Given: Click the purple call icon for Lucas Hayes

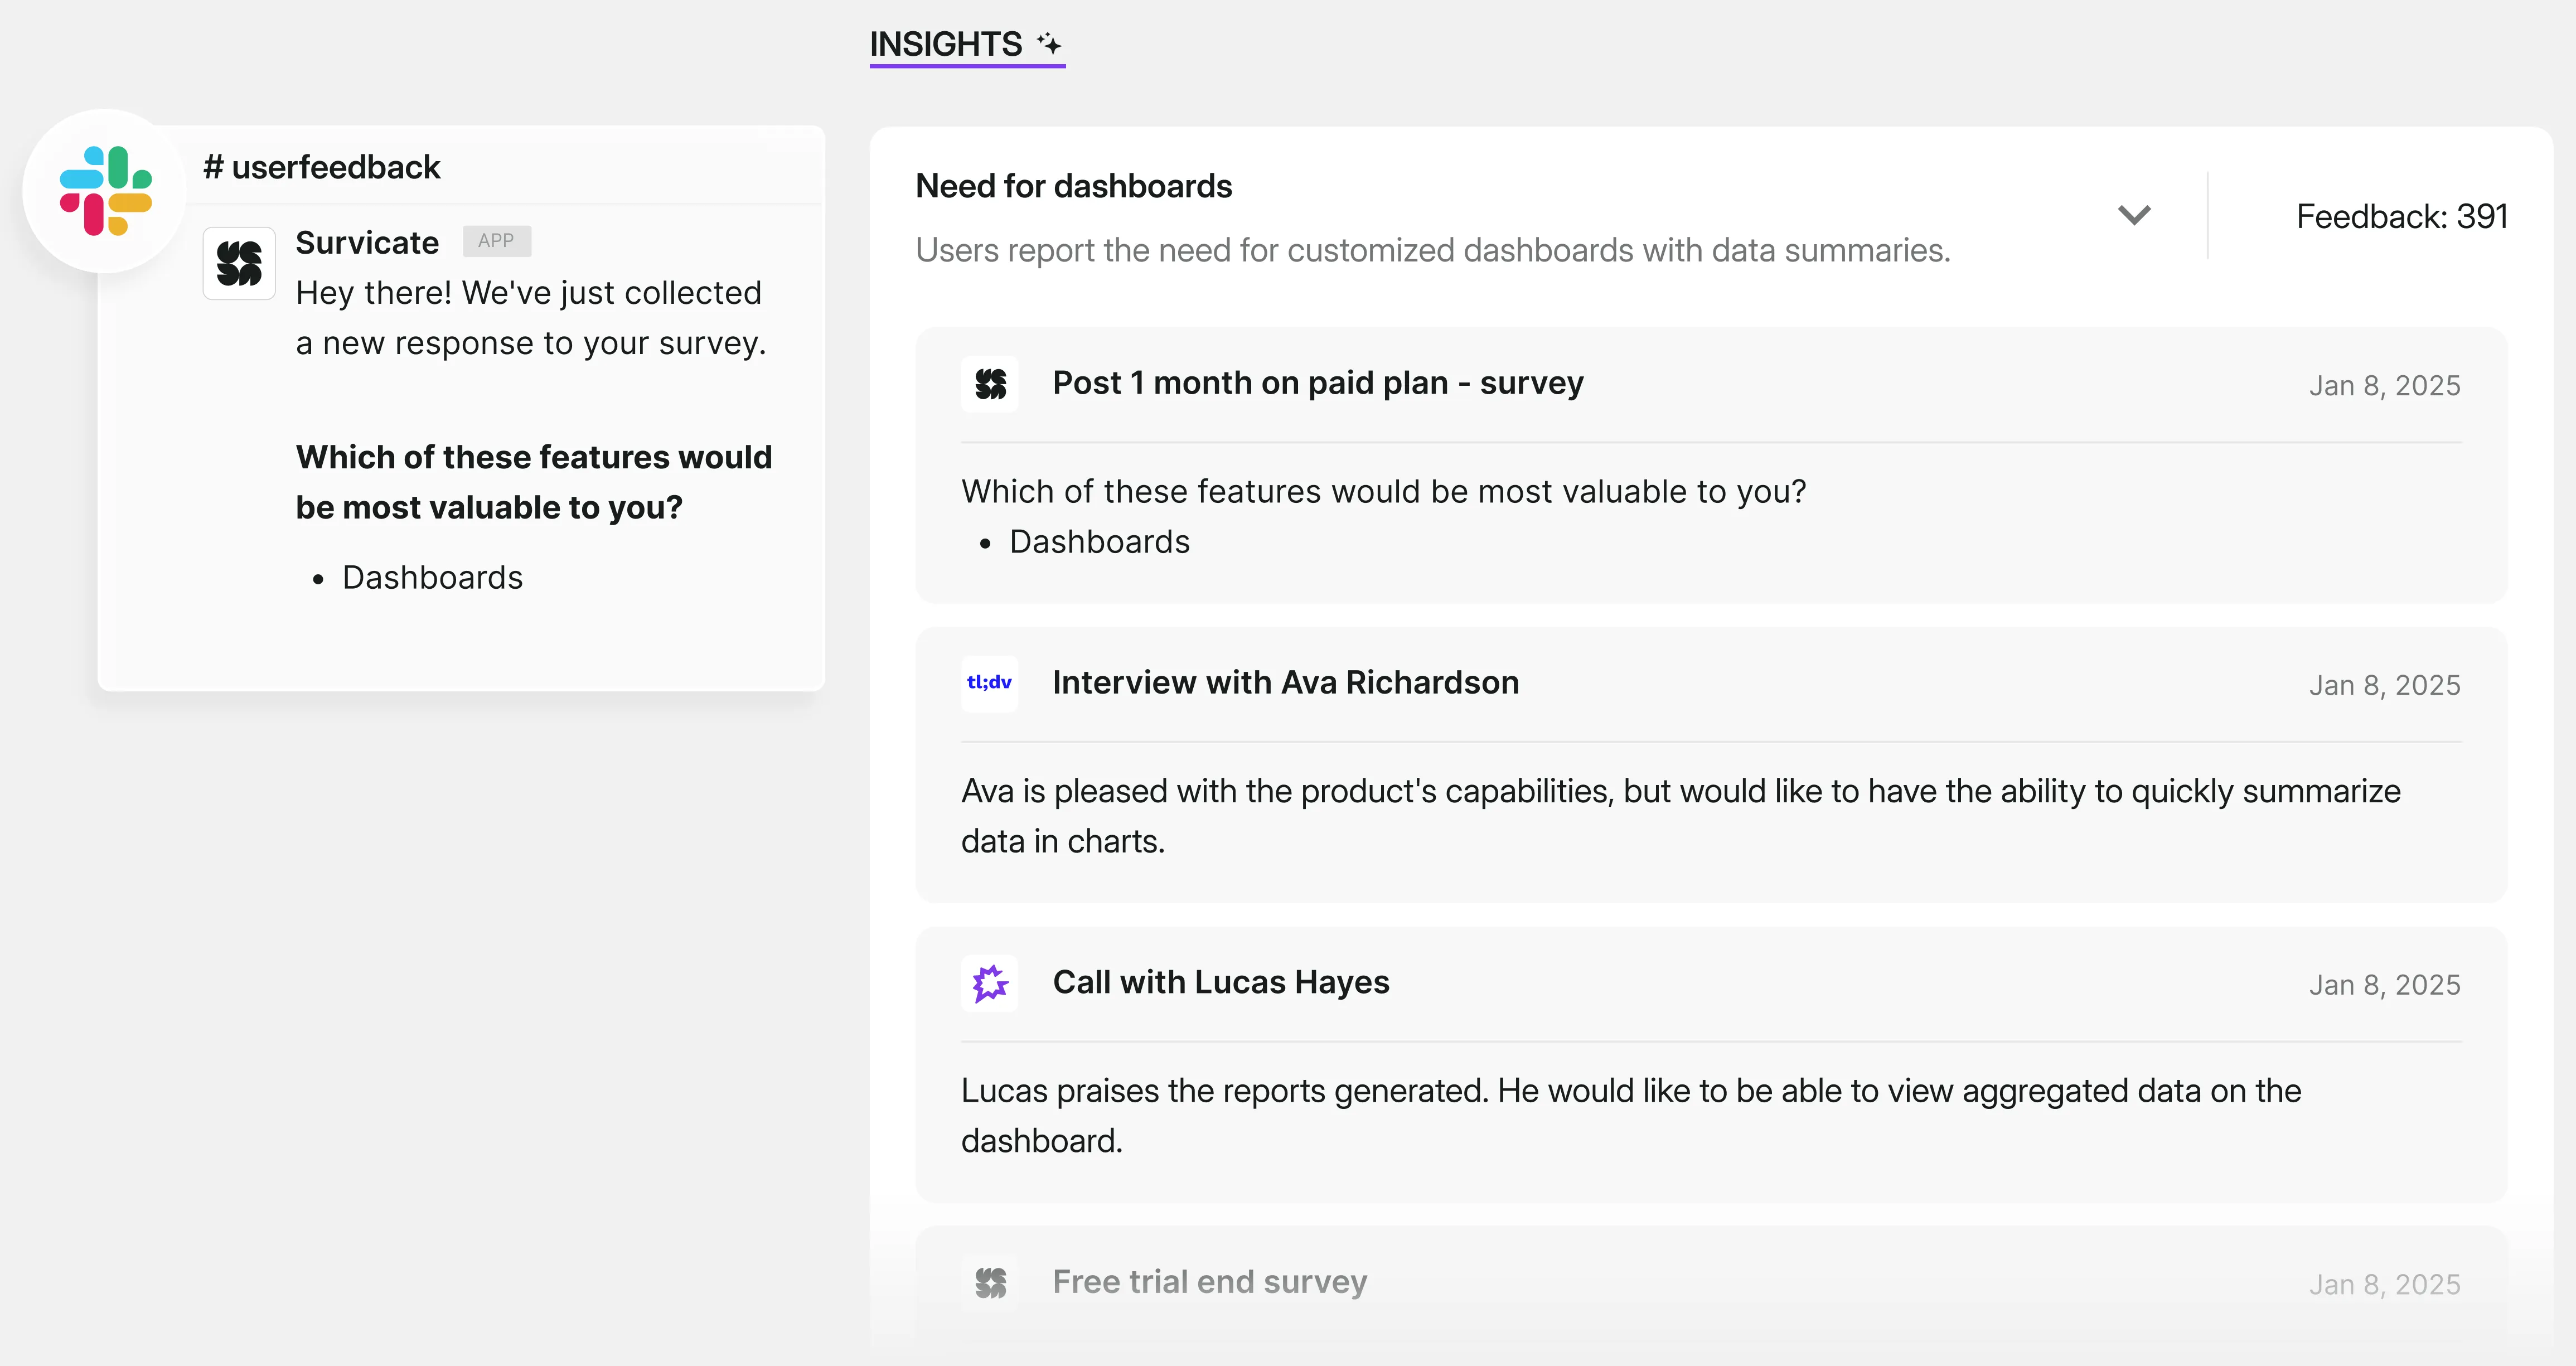Looking at the screenshot, I should pos(989,983).
